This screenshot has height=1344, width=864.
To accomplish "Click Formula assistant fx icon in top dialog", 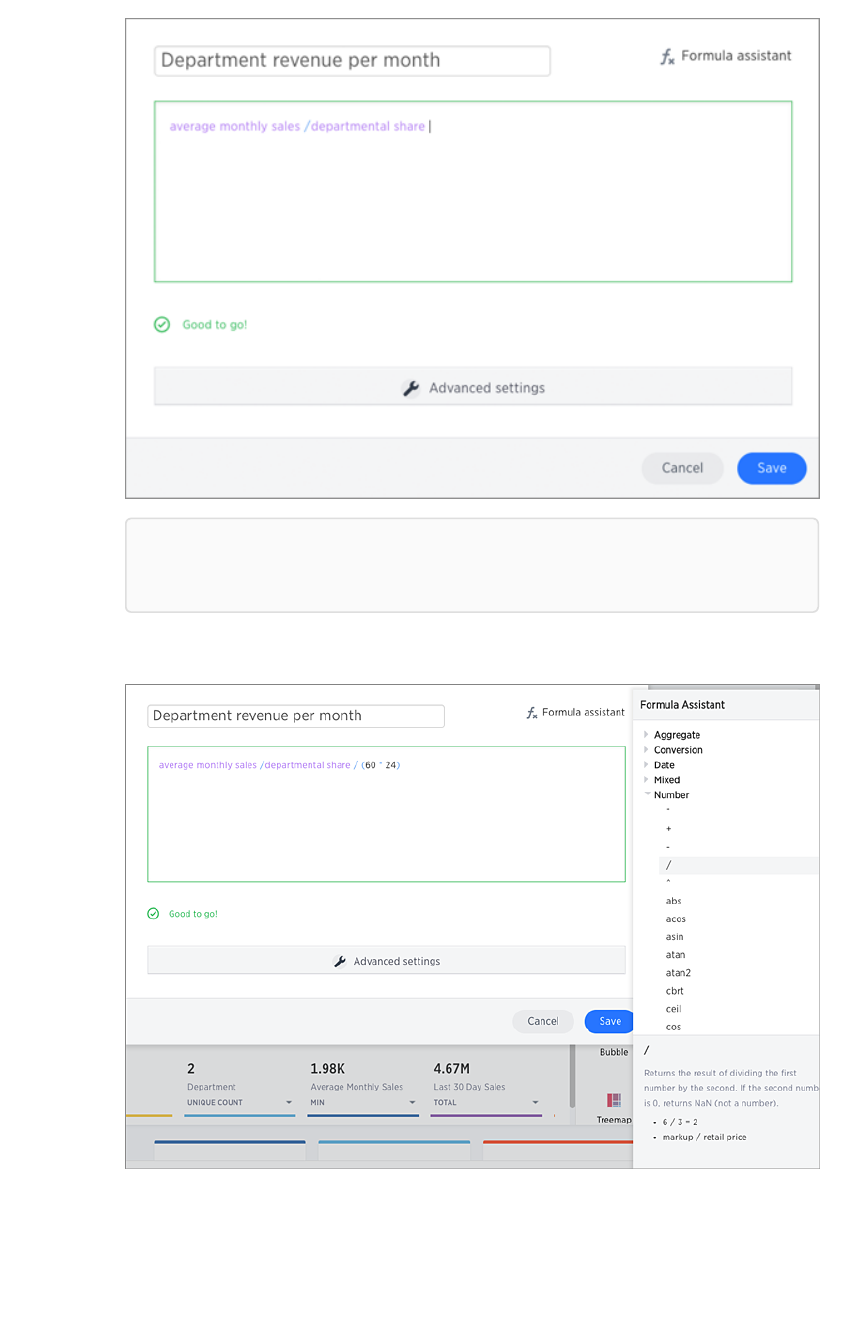I will [x=667, y=57].
